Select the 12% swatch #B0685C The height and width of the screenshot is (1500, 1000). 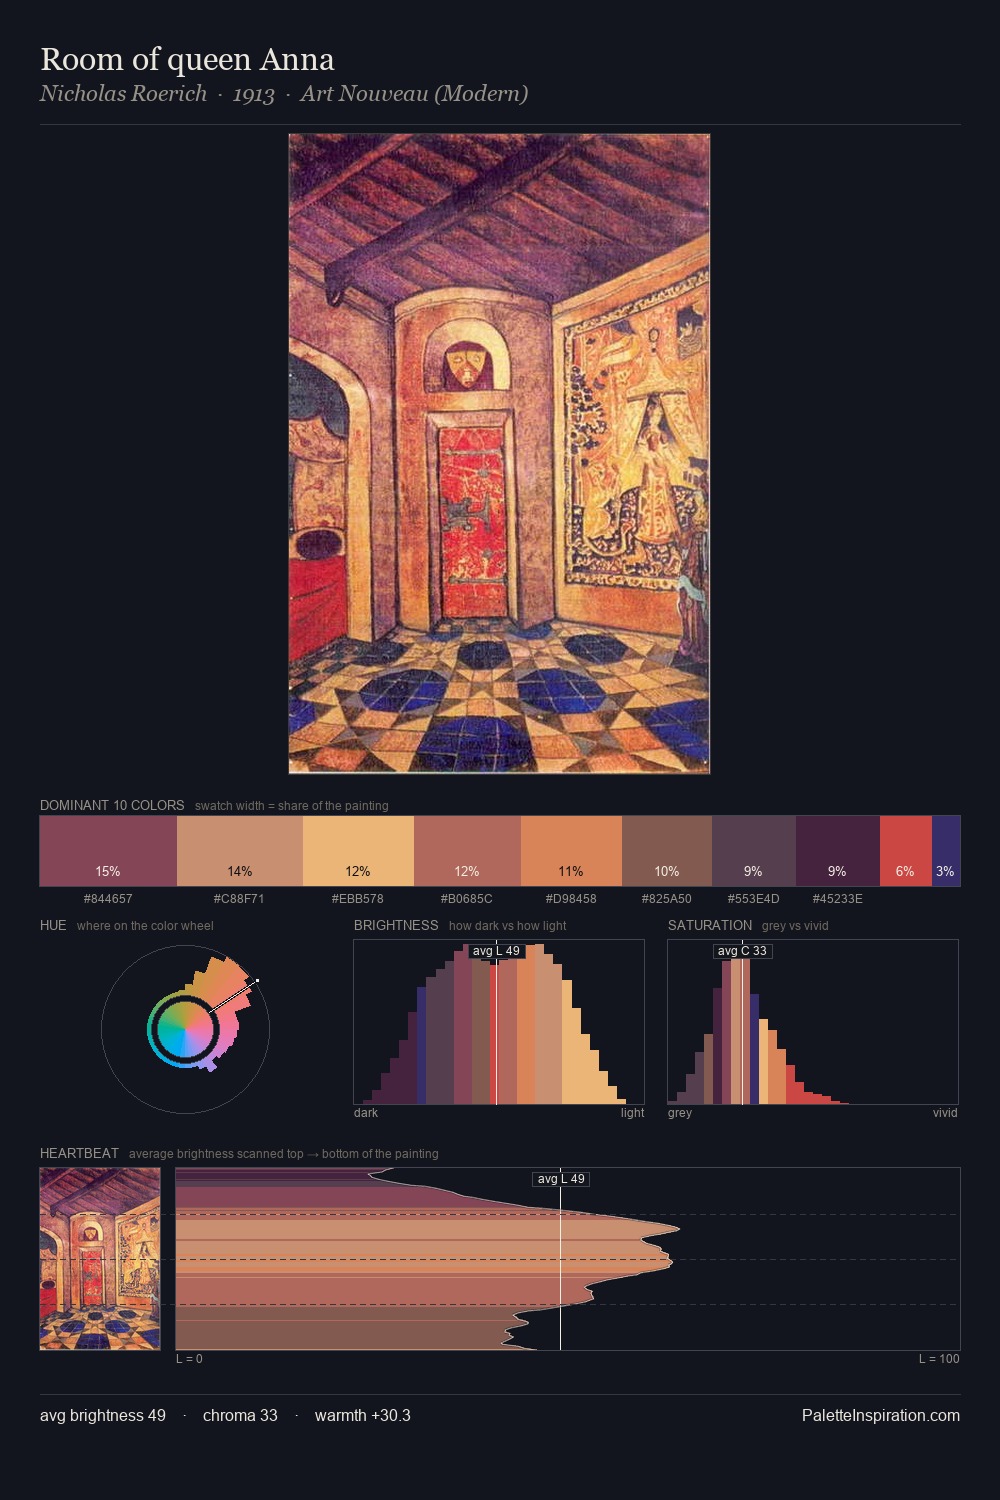pos(467,851)
